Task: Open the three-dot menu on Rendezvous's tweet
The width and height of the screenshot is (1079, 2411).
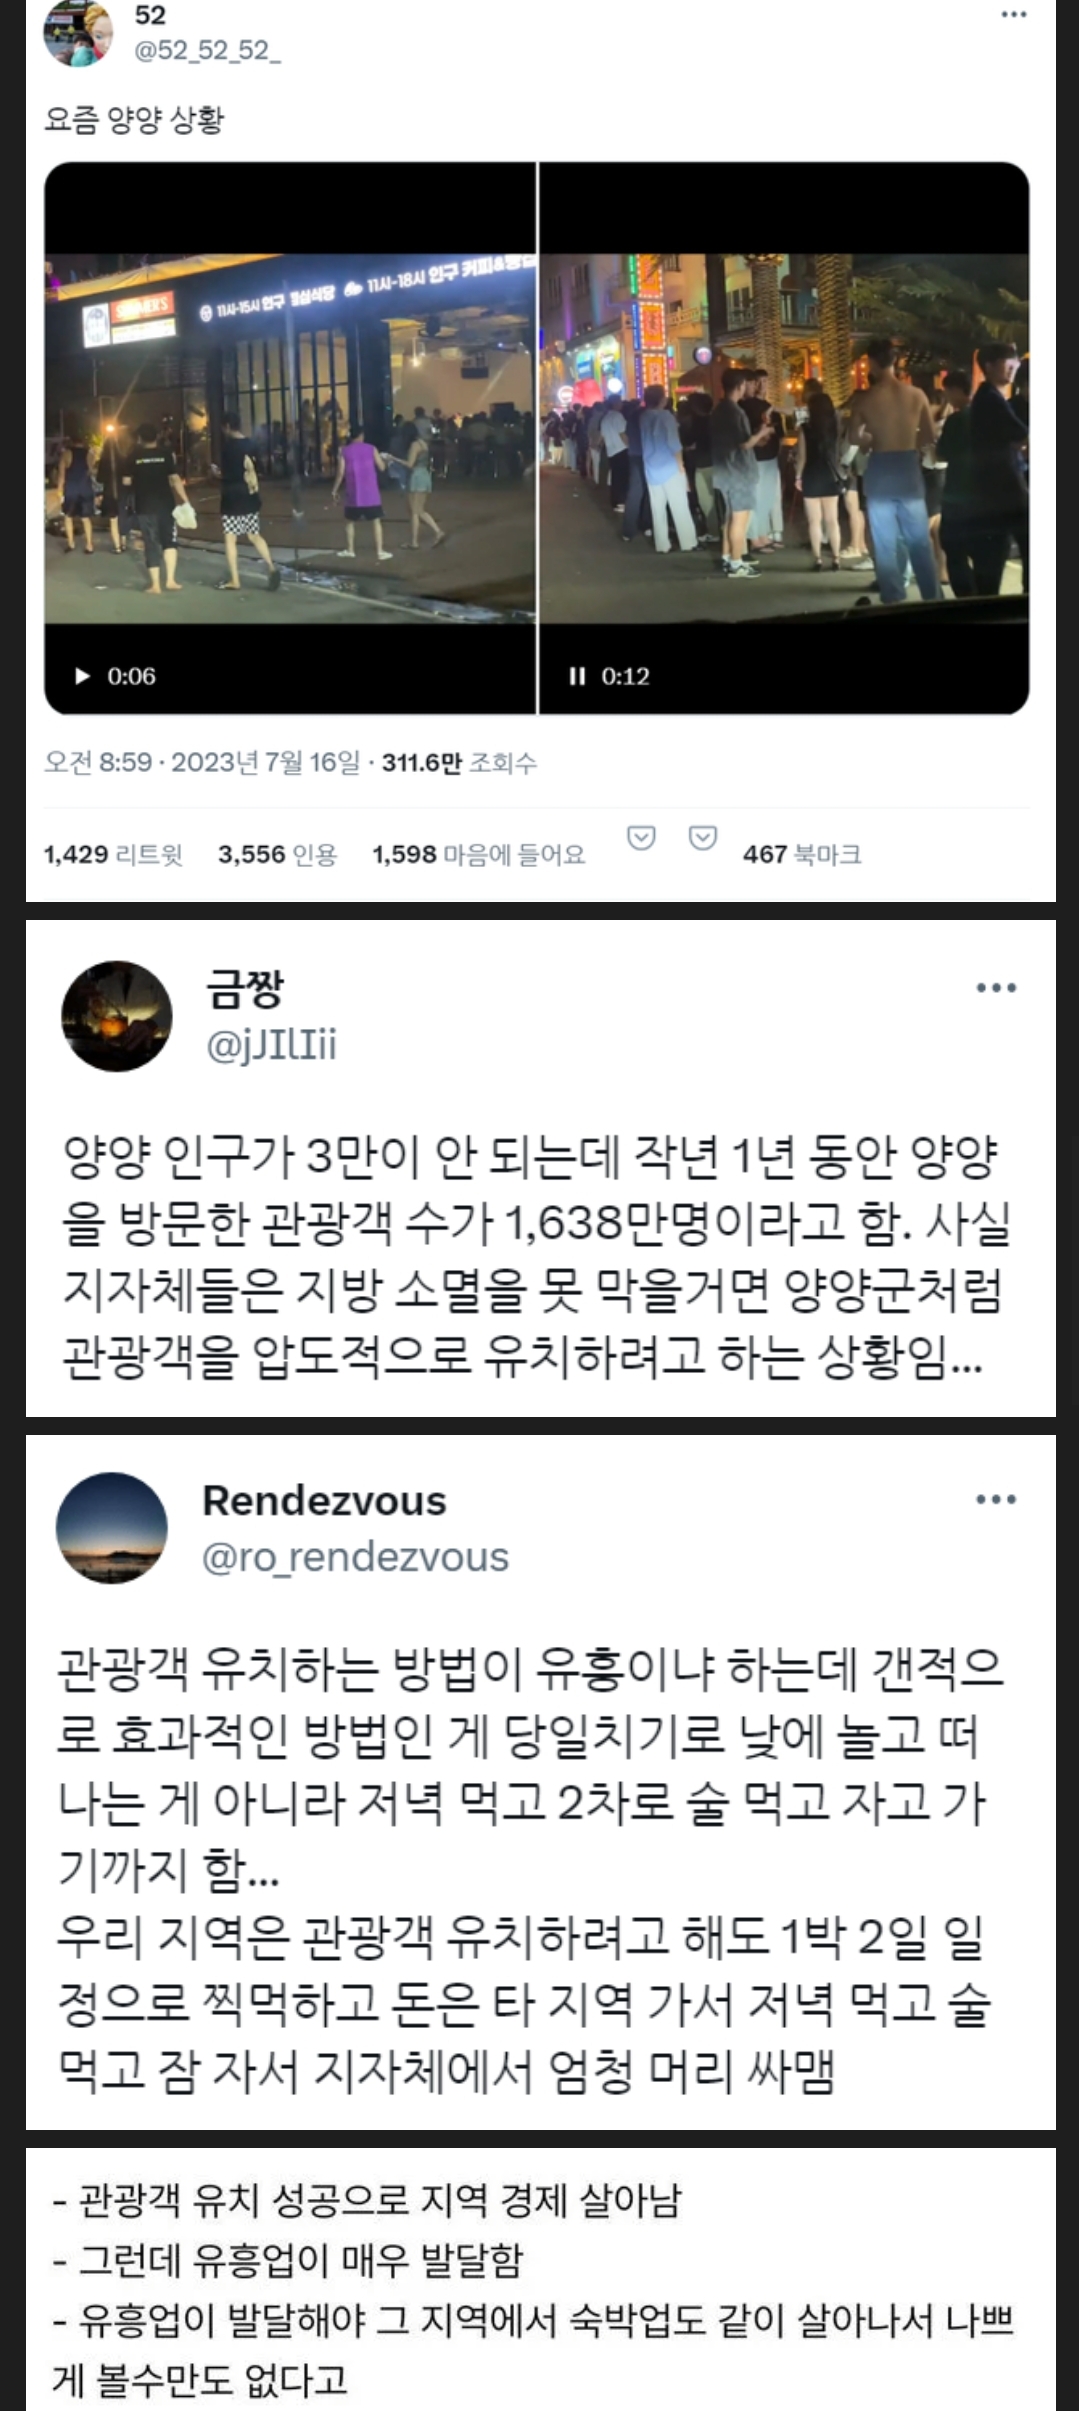Action: click(996, 1498)
